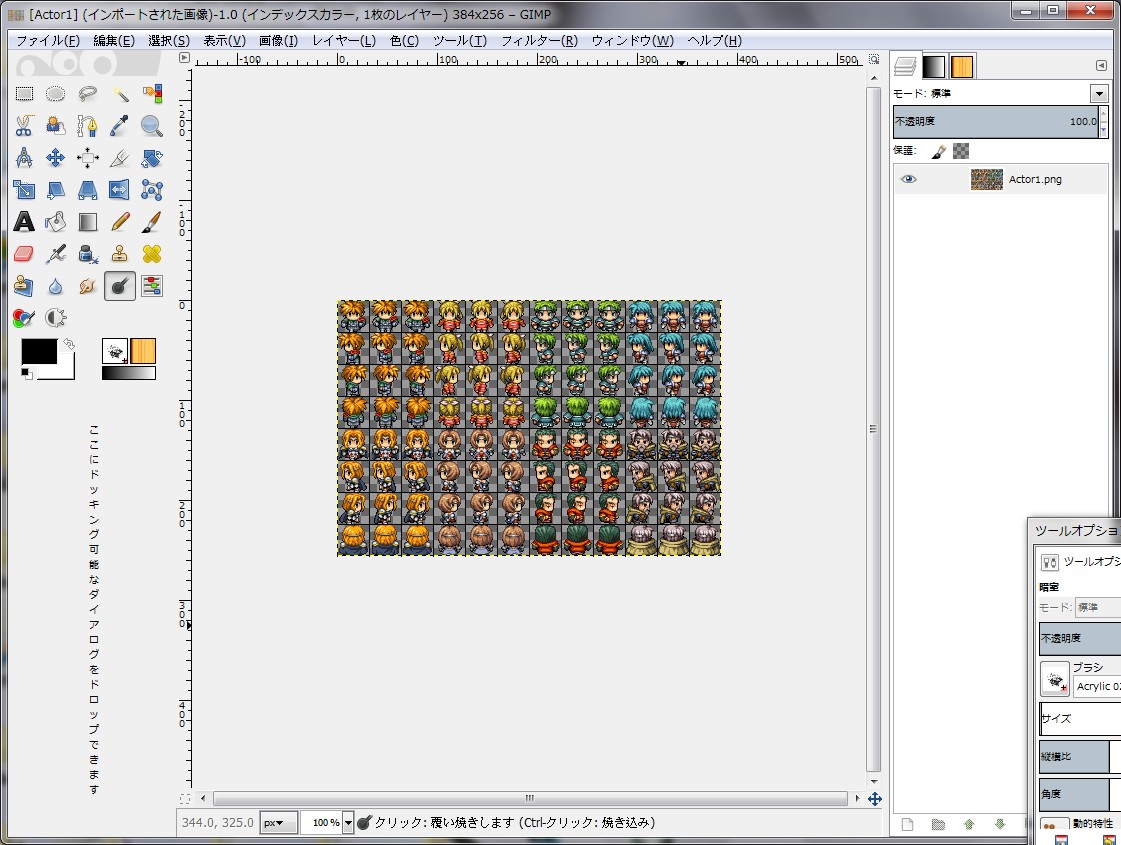This screenshot has height=845, width=1121.
Task: Select the Cage Transform tool
Action: (152, 190)
